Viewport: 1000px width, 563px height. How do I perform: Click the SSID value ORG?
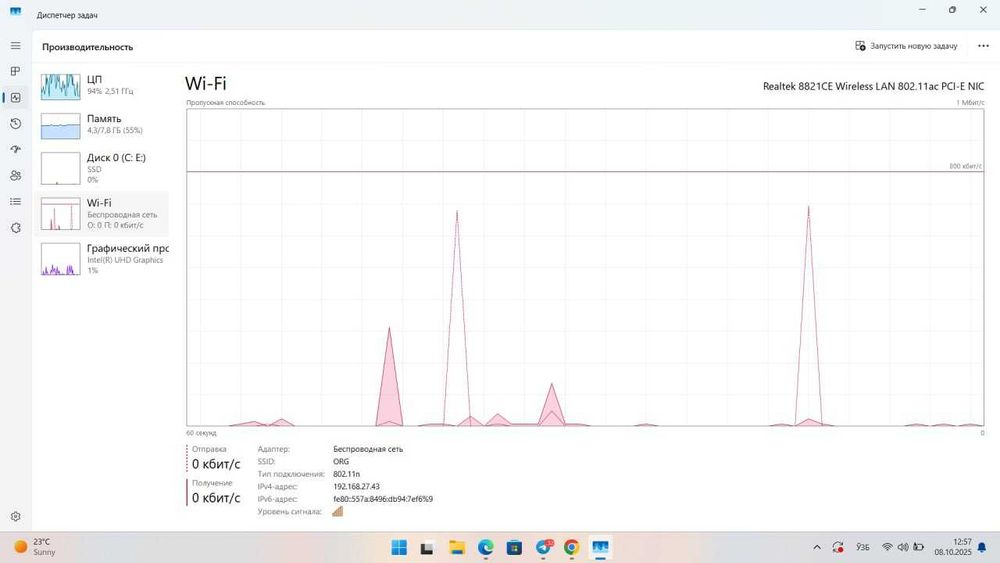(341, 462)
